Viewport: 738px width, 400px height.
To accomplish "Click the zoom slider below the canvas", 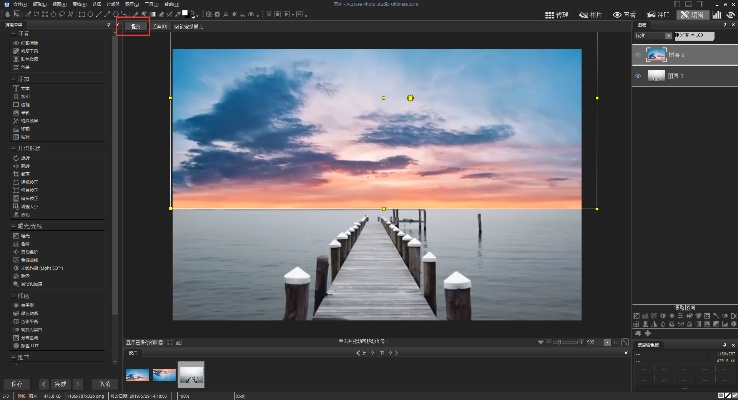I will (x=566, y=343).
